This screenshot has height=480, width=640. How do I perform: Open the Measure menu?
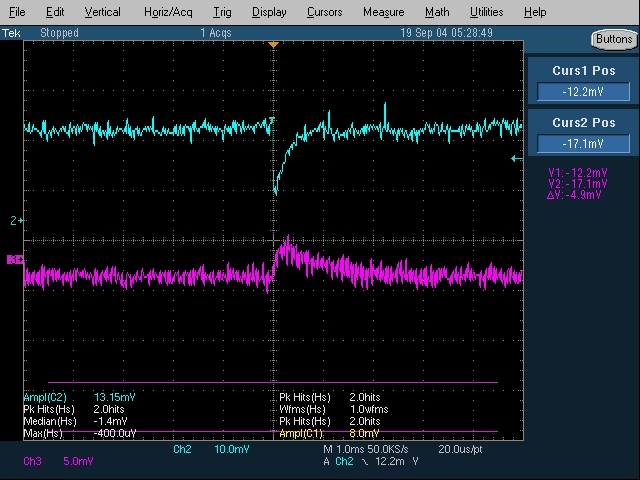pos(383,12)
